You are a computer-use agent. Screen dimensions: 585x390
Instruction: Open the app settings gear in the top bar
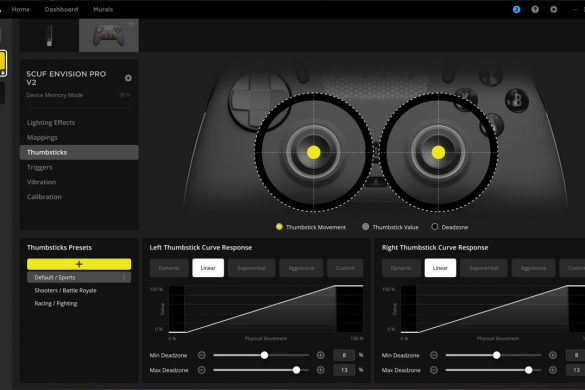554,9
